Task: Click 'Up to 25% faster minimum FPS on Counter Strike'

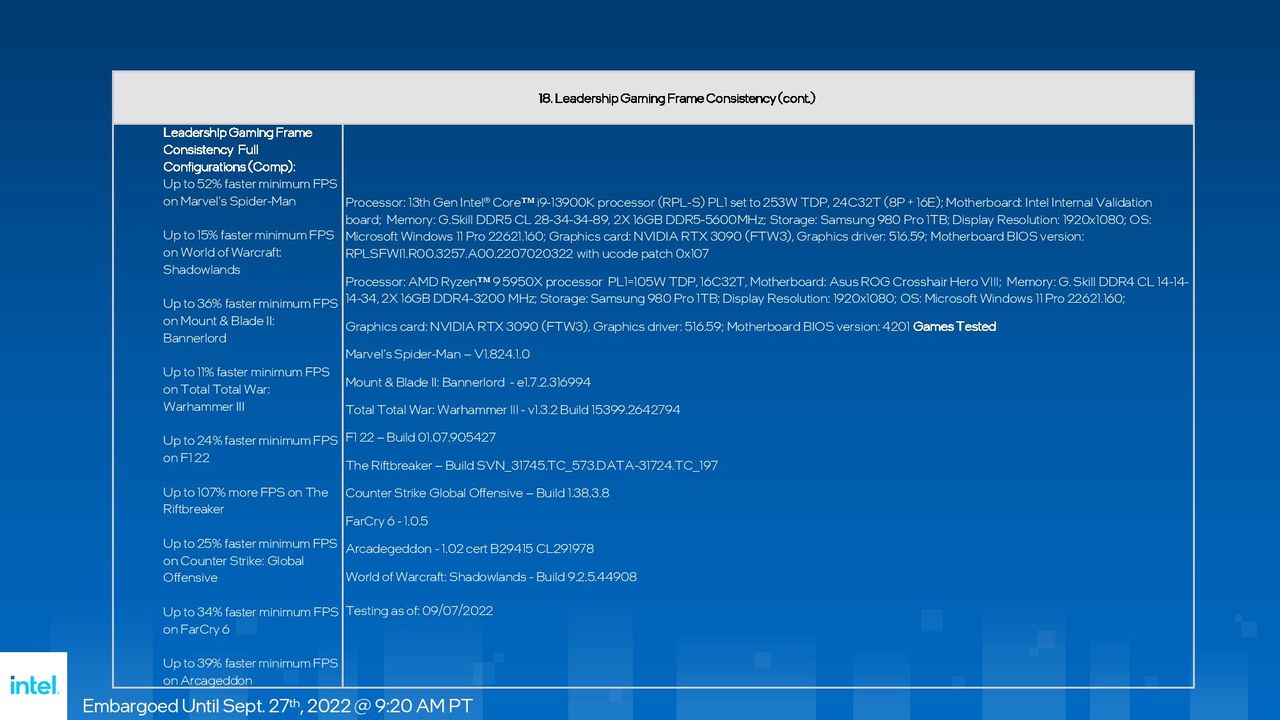Action: pyautogui.click(x=250, y=560)
